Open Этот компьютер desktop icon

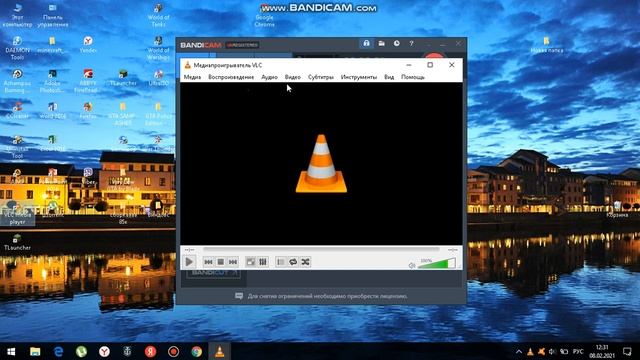(17, 16)
